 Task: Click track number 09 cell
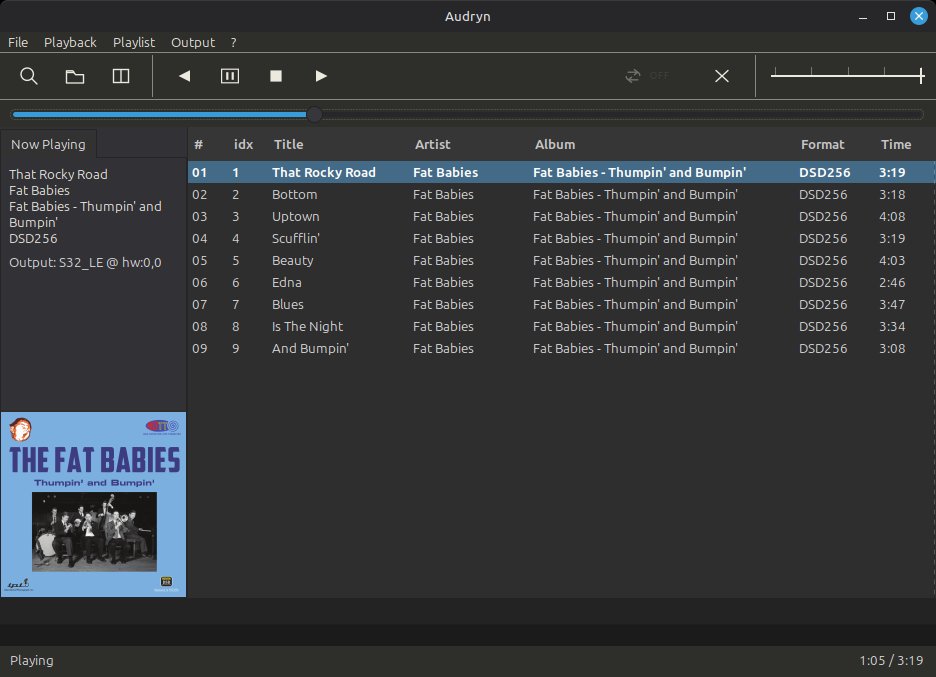pyautogui.click(x=199, y=349)
